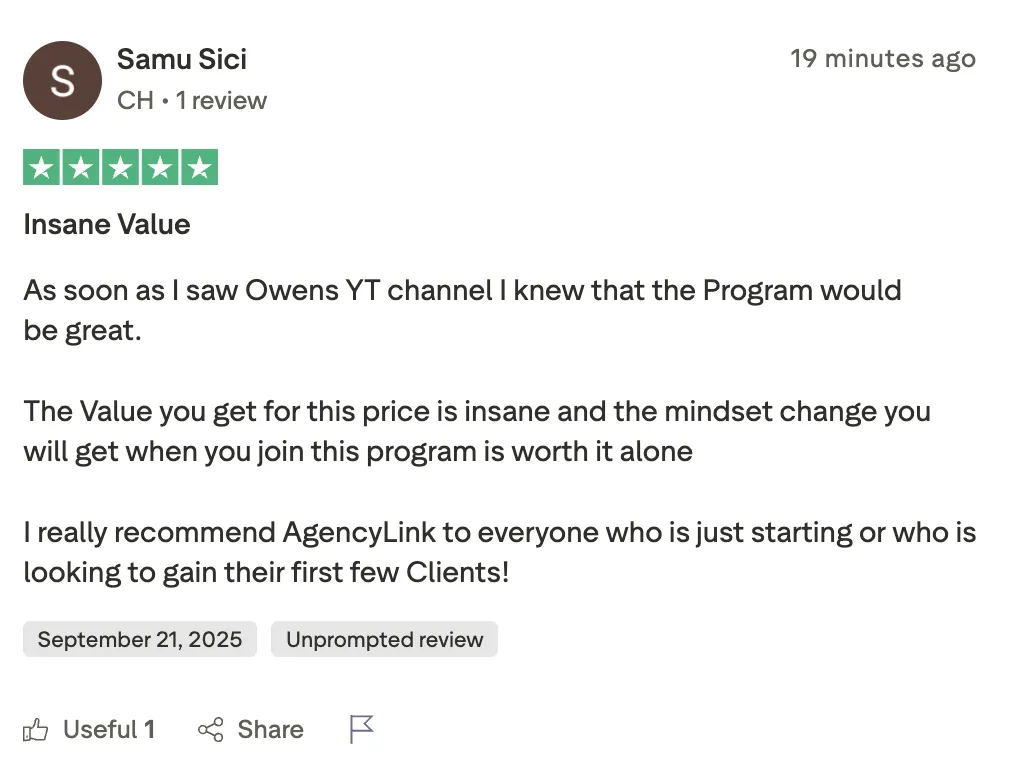Click the "Insane Value" review title

(x=107, y=224)
